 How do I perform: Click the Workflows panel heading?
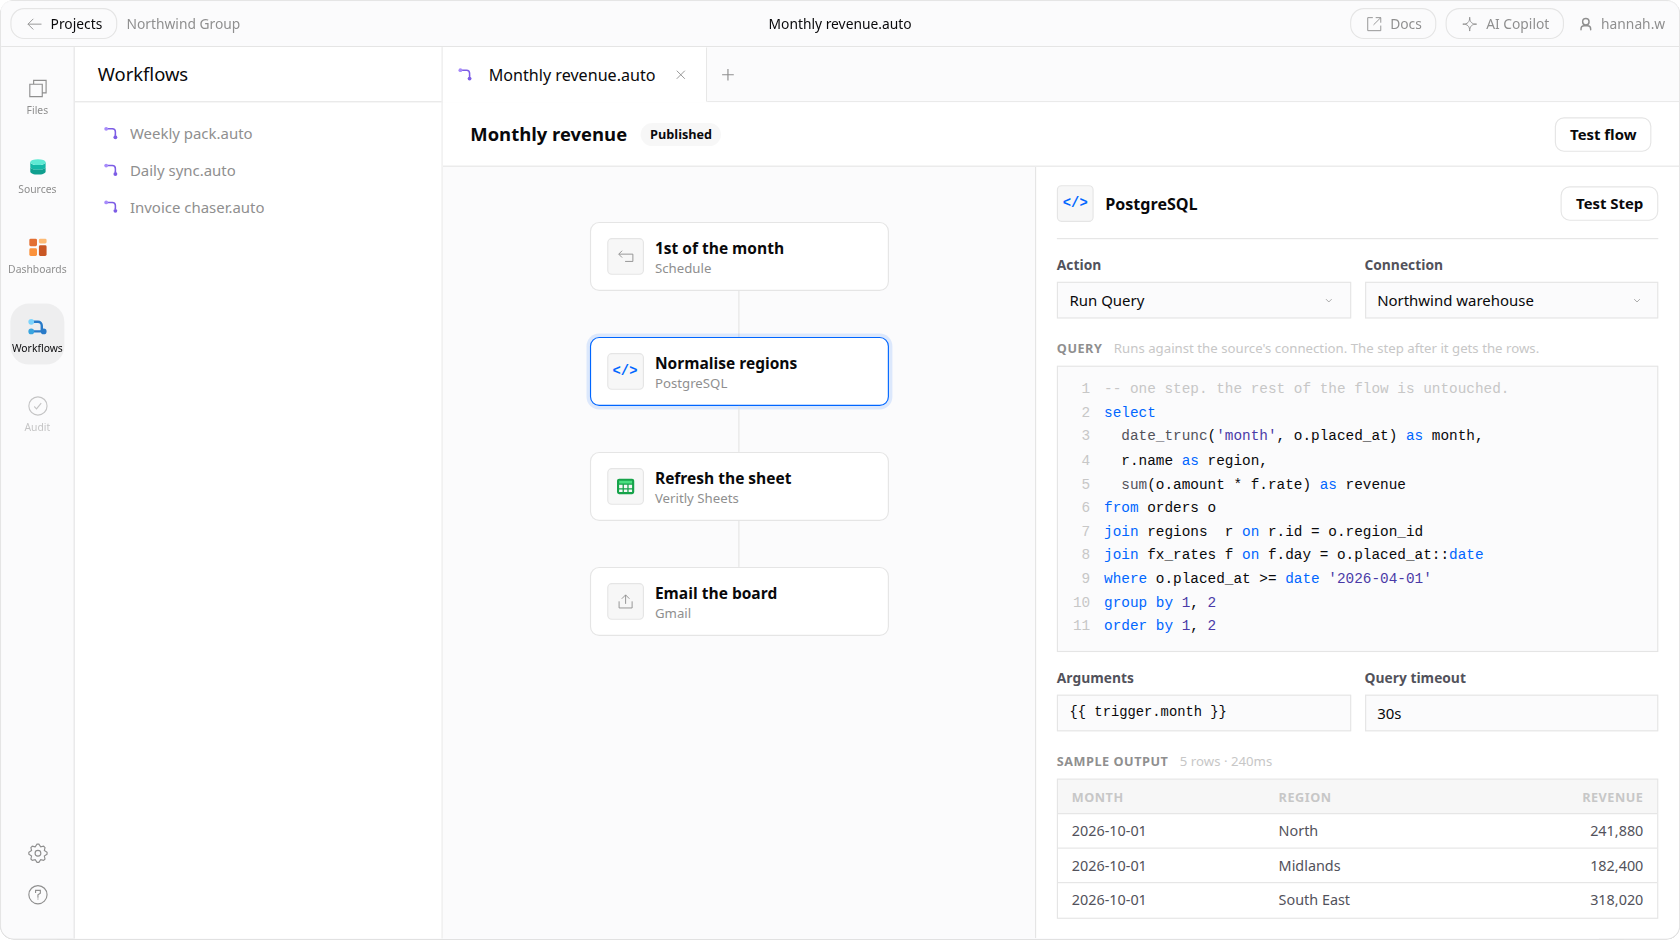143,75
